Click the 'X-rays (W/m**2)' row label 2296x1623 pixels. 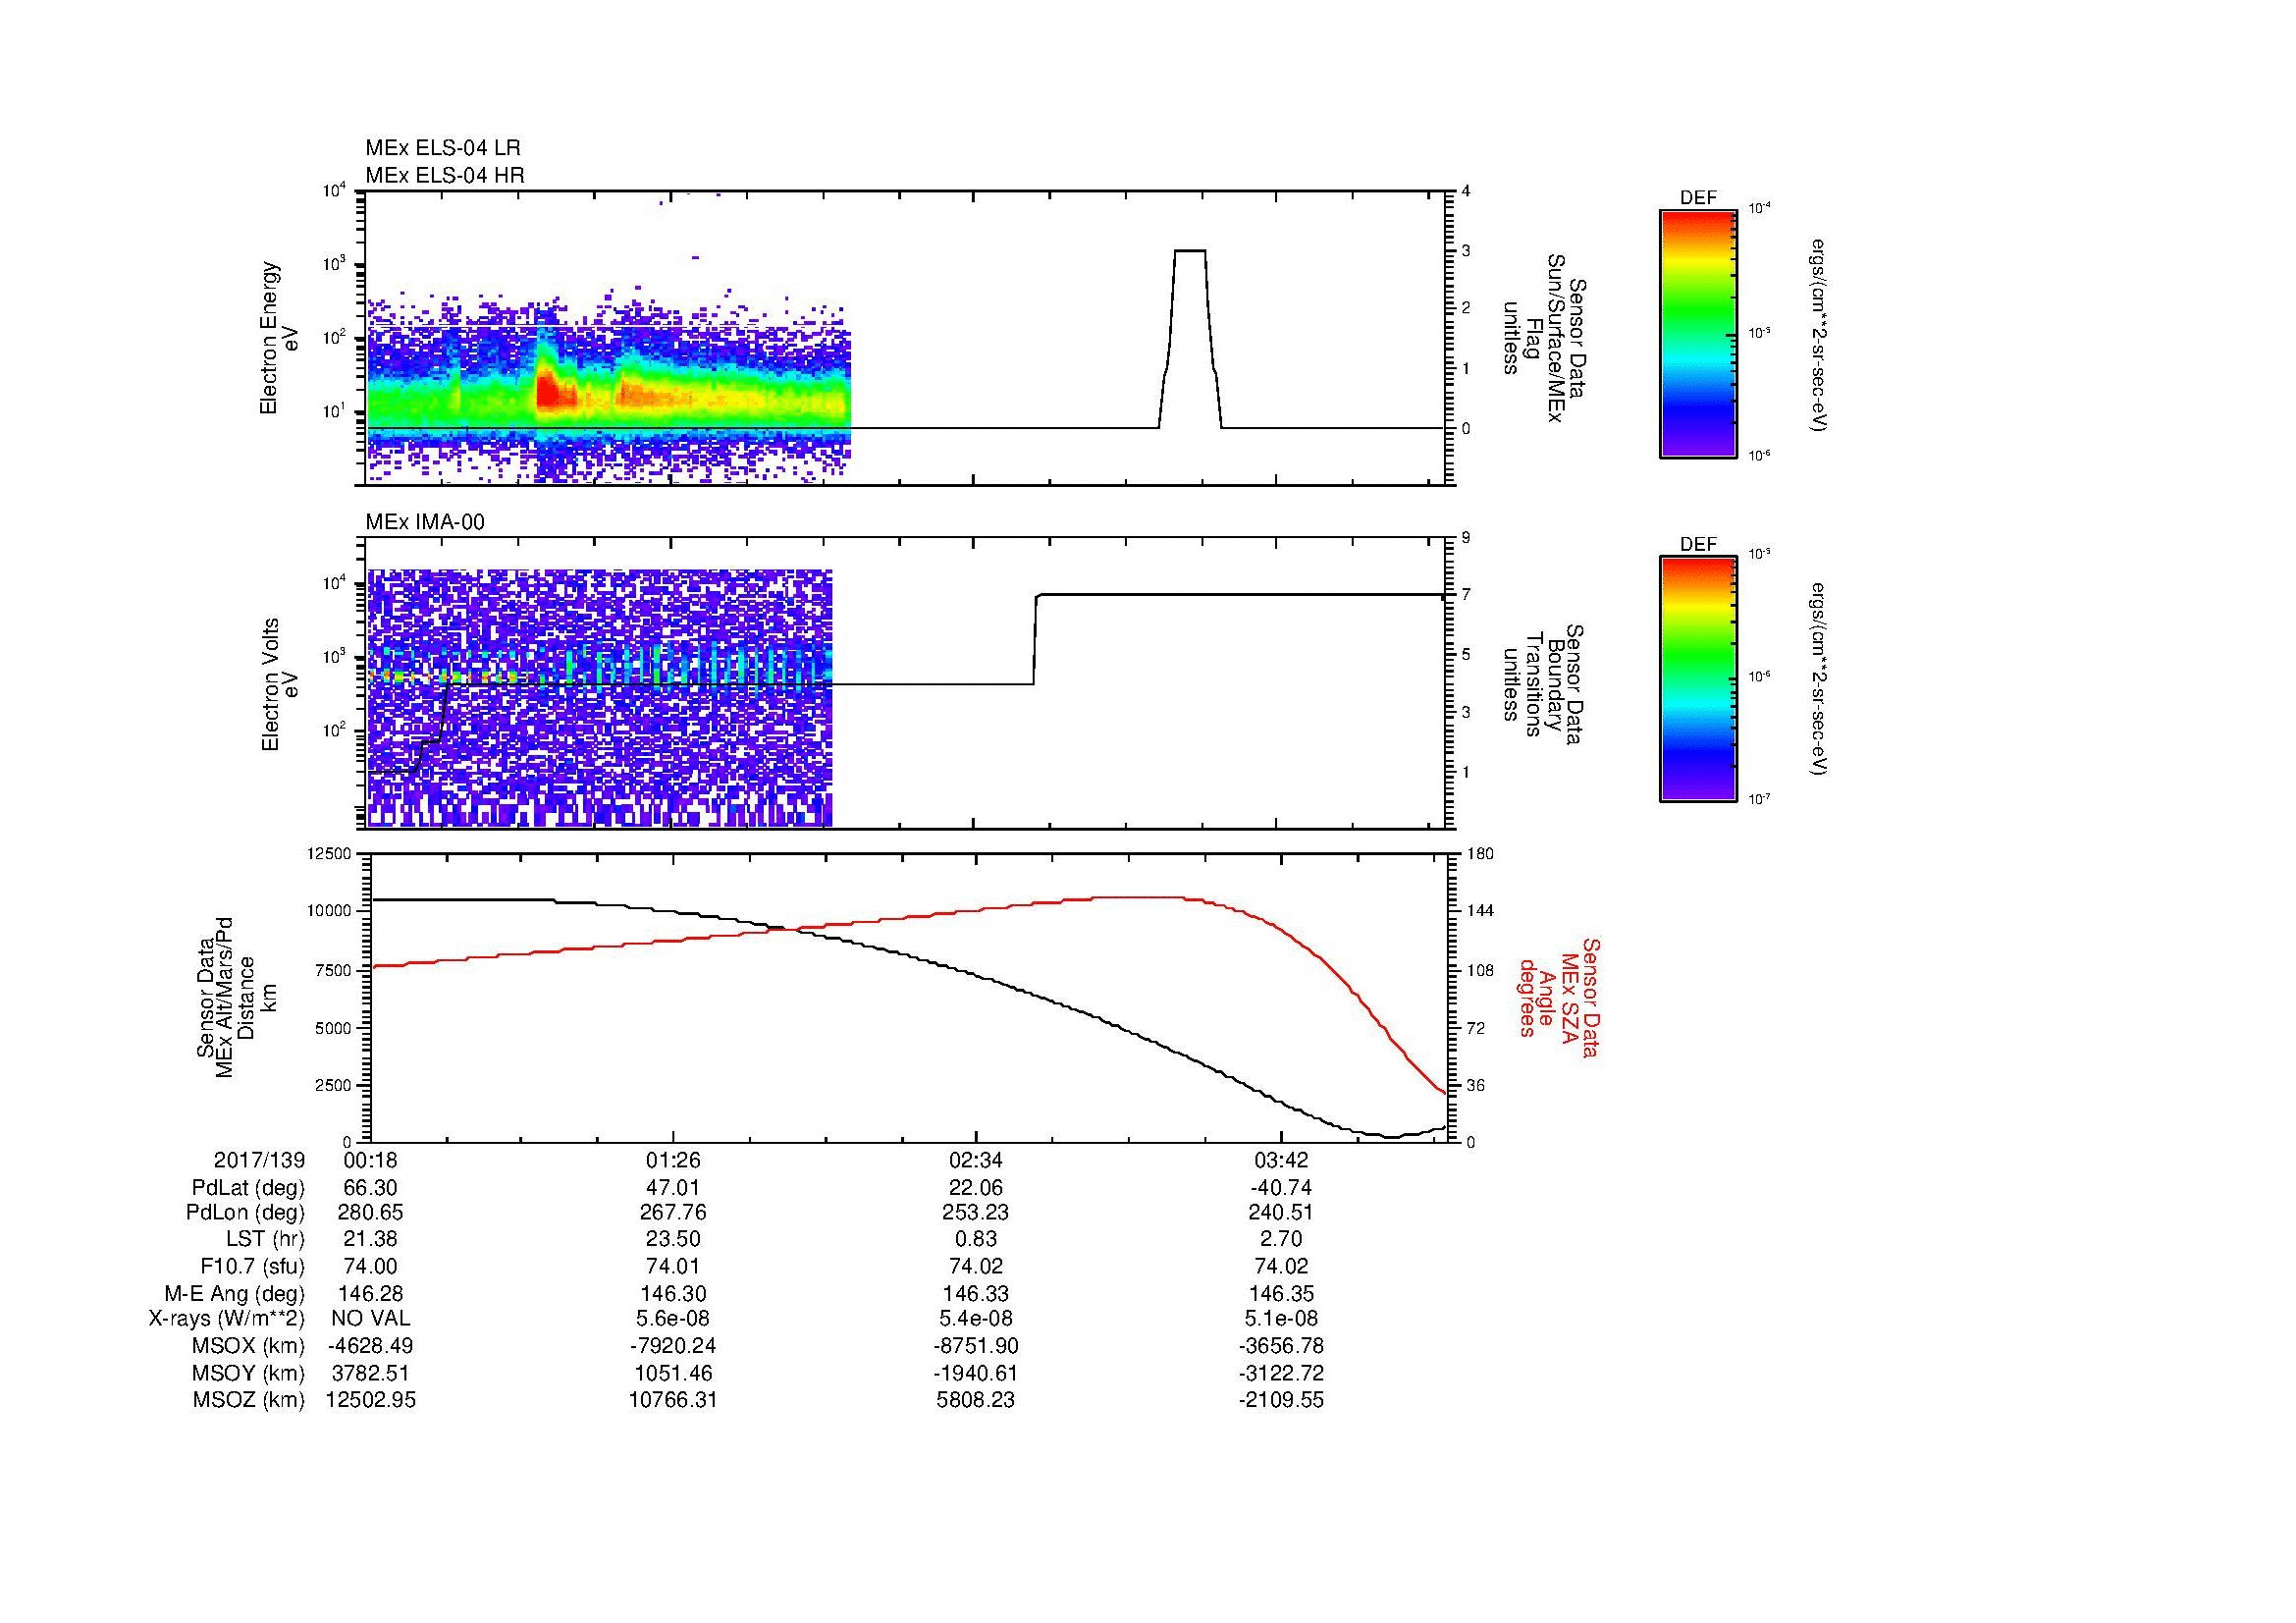coord(227,1319)
